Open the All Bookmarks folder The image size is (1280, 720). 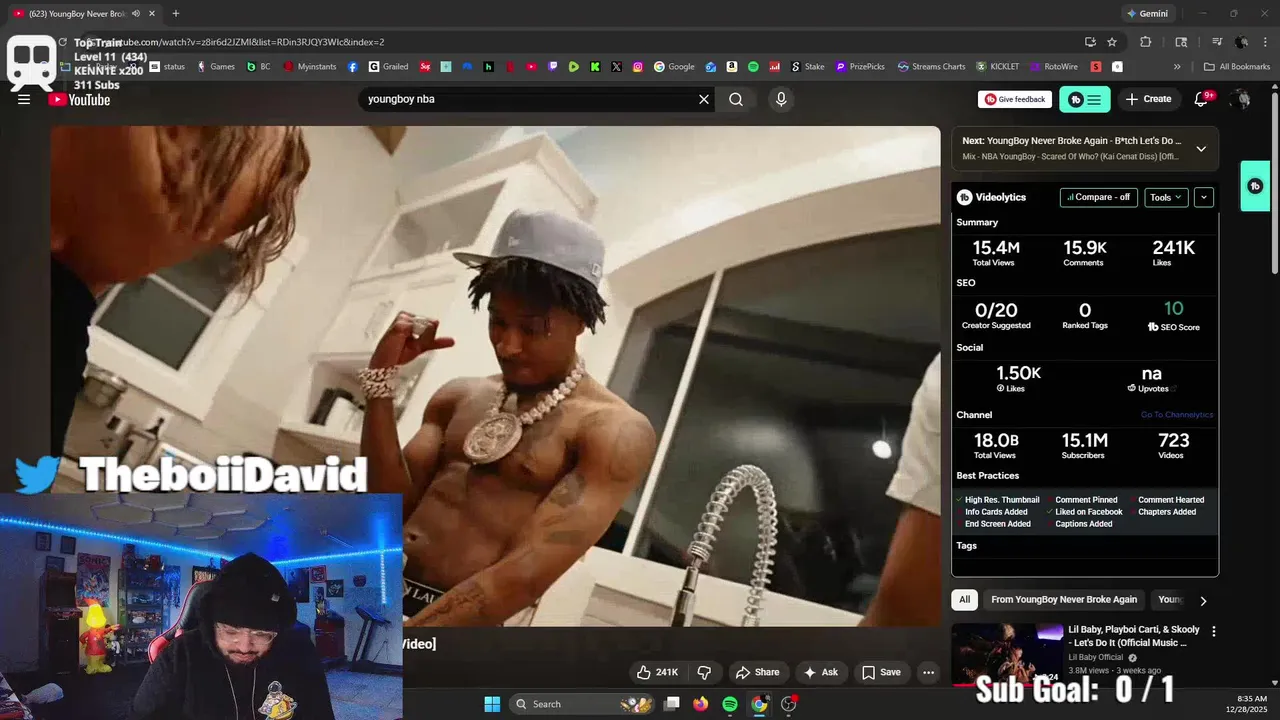point(1237,67)
